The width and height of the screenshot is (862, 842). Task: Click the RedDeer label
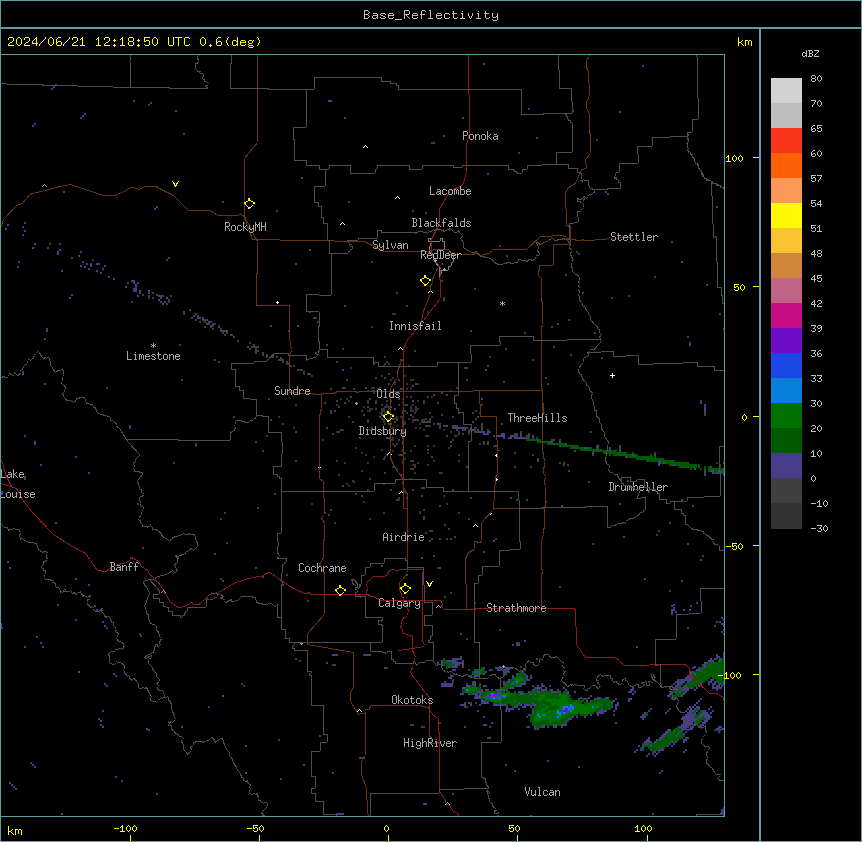tap(440, 255)
